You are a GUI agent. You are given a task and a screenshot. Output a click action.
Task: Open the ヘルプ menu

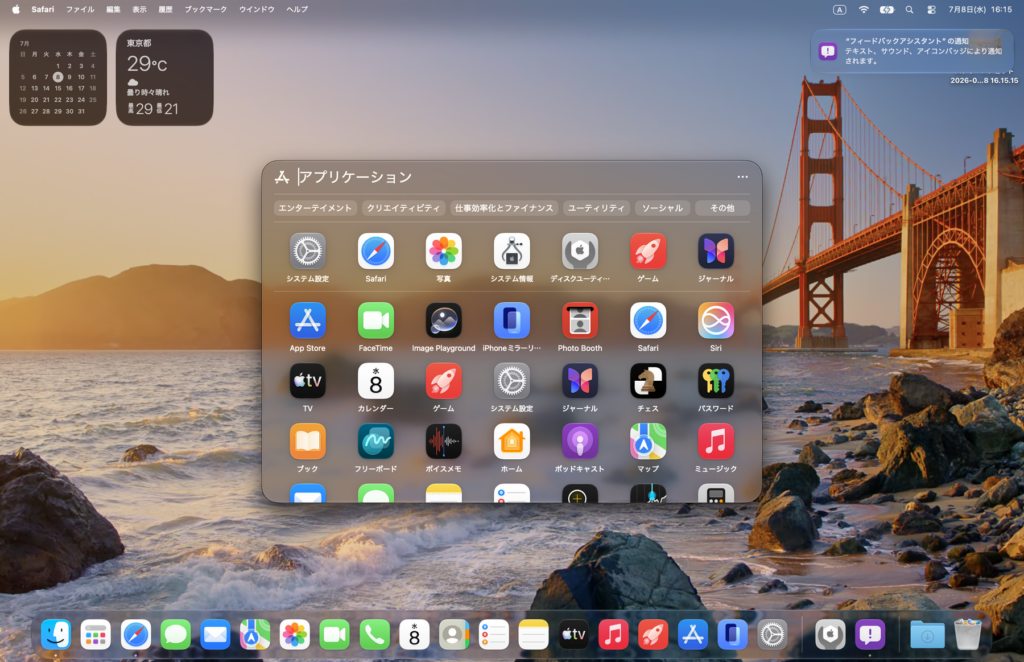[x=297, y=9]
